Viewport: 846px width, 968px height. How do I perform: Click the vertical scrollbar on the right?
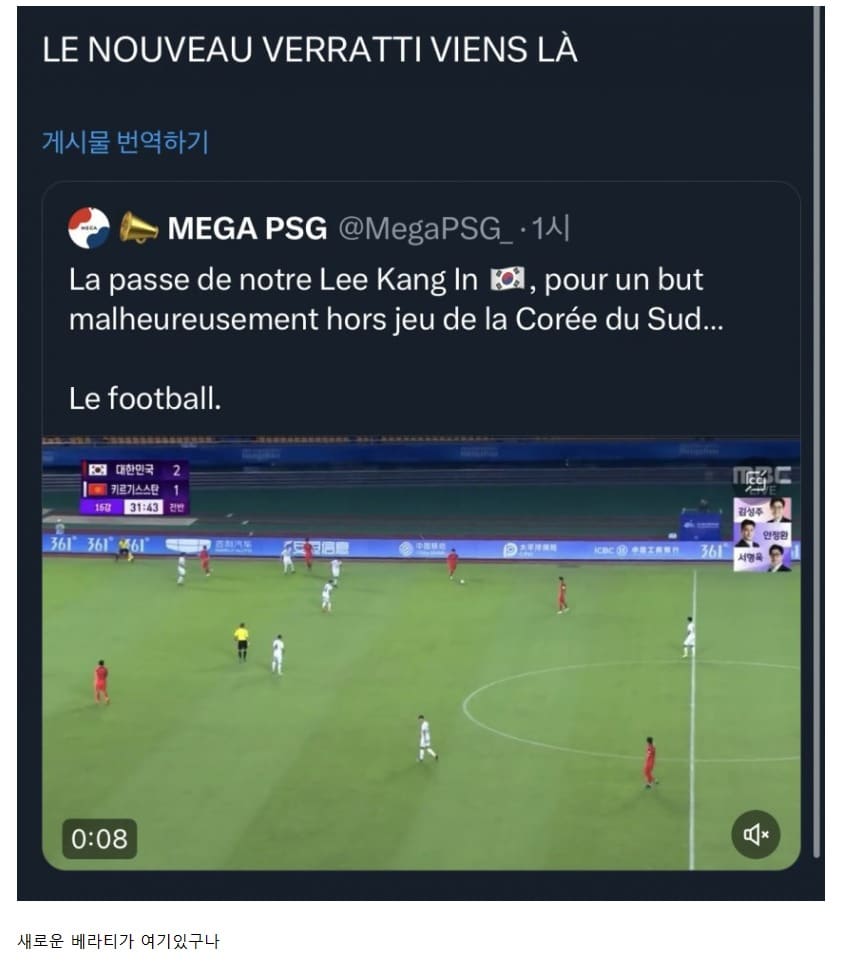point(817,432)
